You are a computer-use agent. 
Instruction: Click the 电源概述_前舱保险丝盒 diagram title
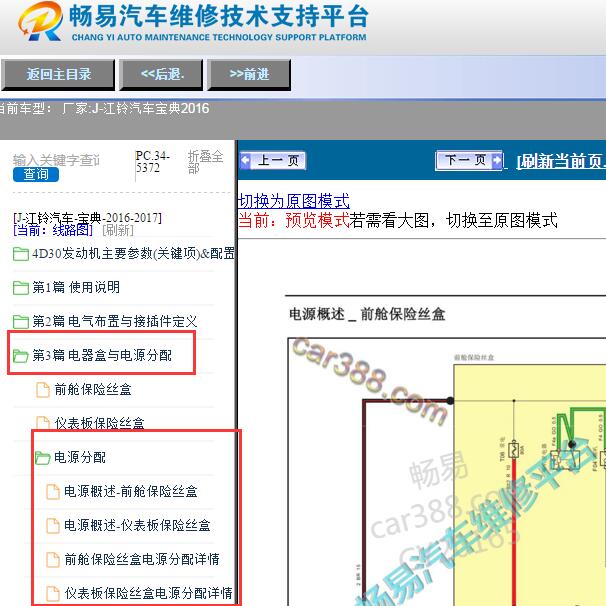click(x=367, y=314)
